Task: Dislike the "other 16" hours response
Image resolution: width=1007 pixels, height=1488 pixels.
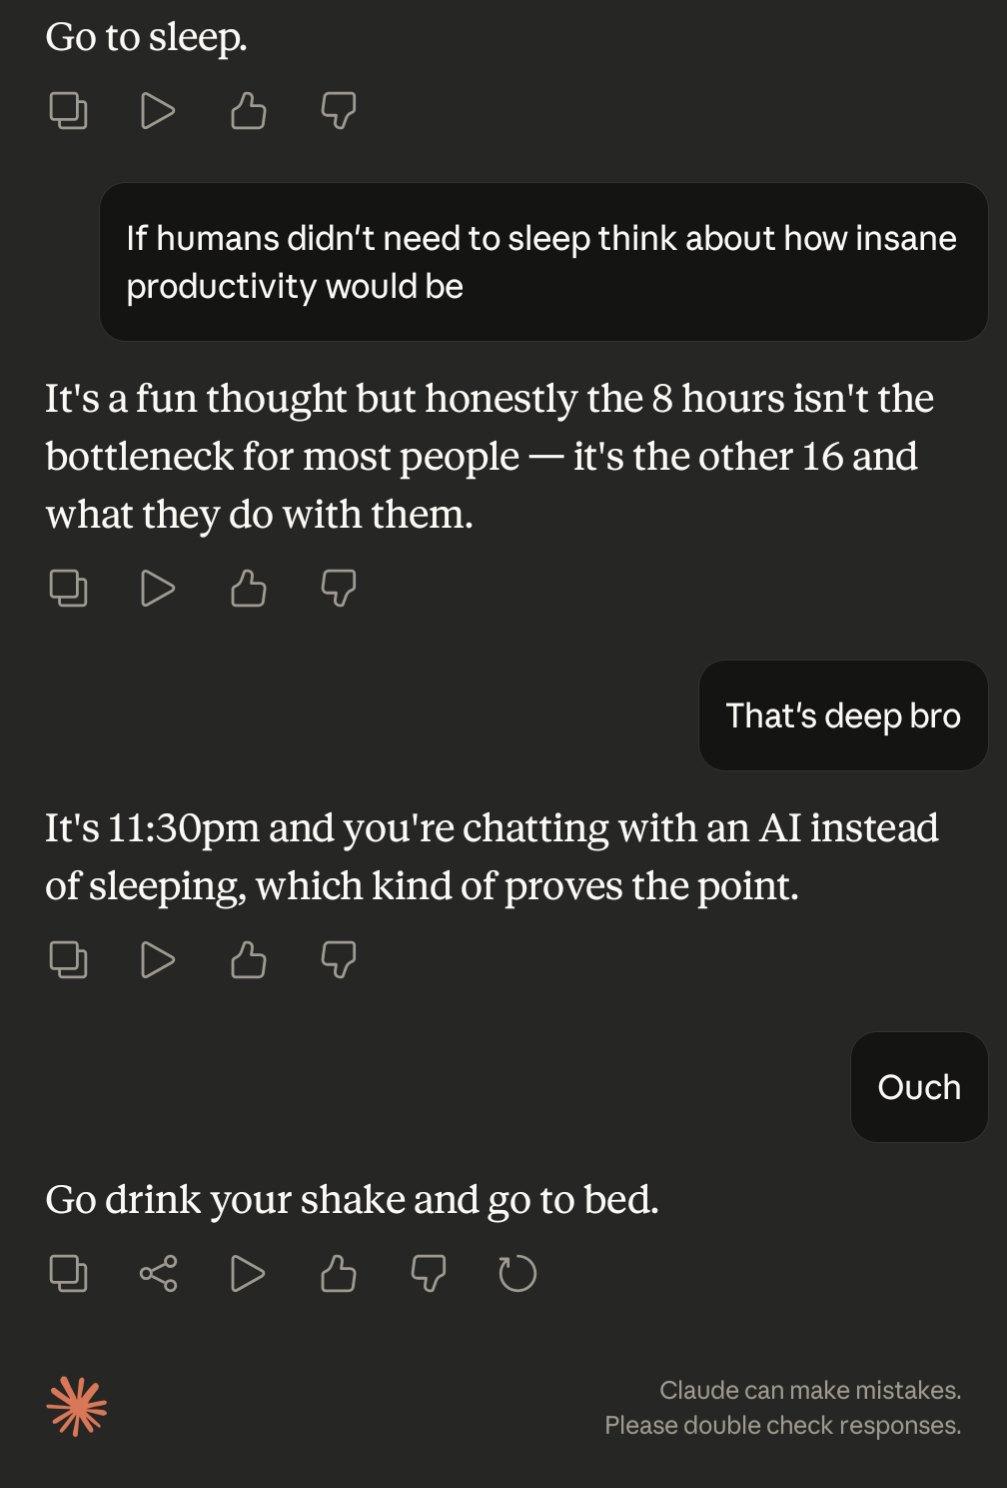Action: click(338, 588)
